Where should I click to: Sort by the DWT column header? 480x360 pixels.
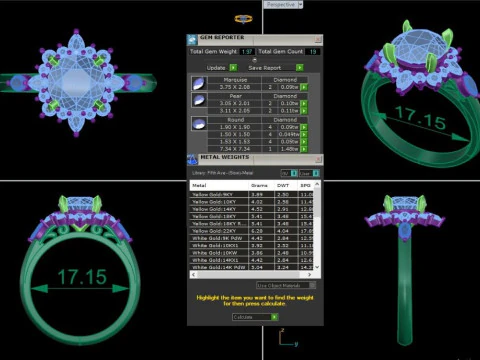pos(286,185)
